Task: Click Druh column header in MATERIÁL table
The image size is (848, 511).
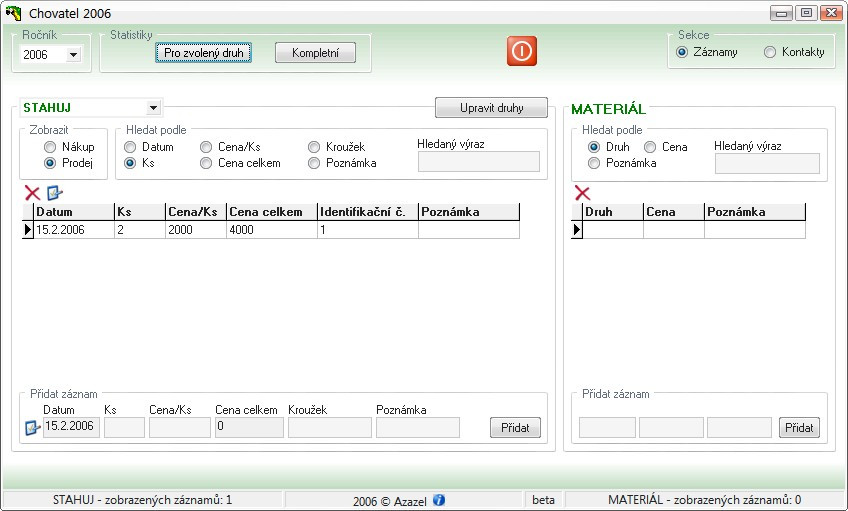Action: point(613,212)
